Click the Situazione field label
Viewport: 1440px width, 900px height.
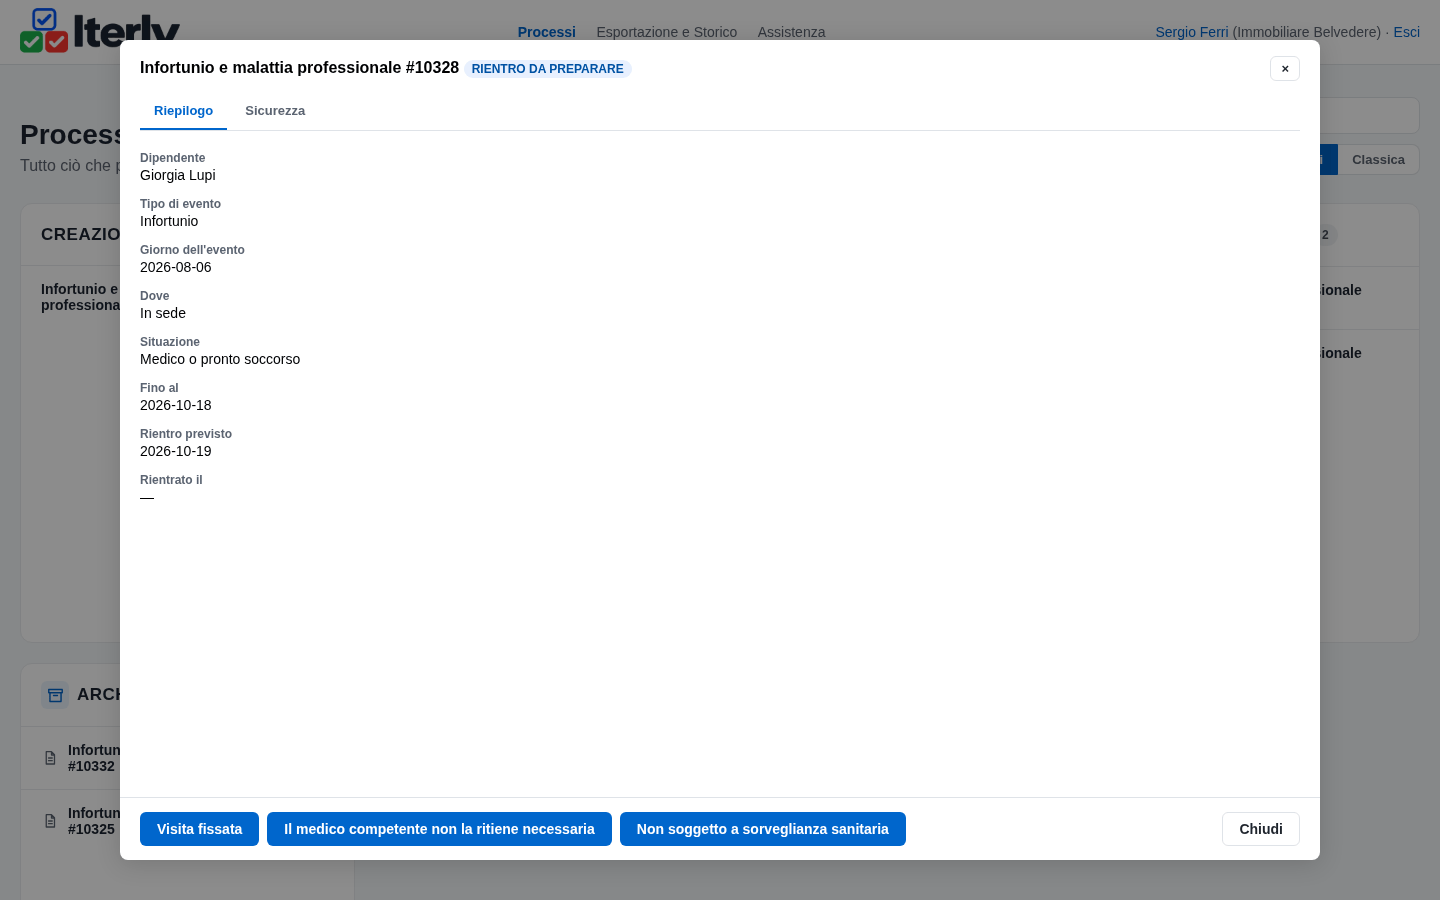170,342
